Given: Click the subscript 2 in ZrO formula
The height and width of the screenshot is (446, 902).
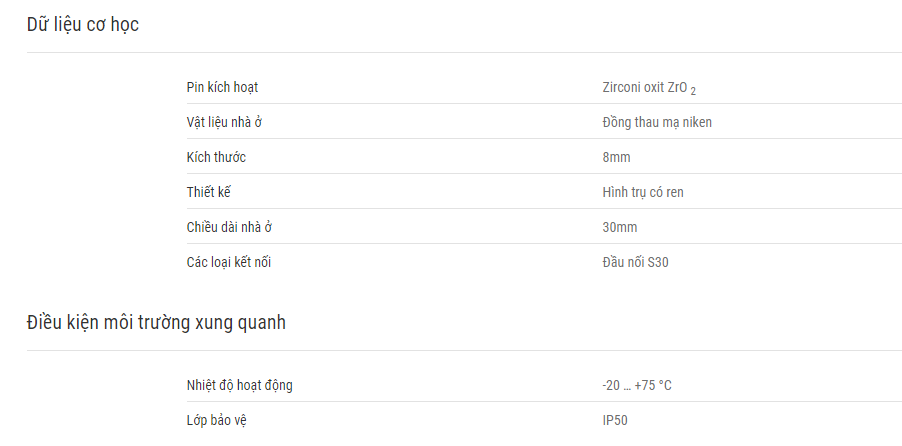Looking at the screenshot, I should pyautogui.click(x=693, y=91).
